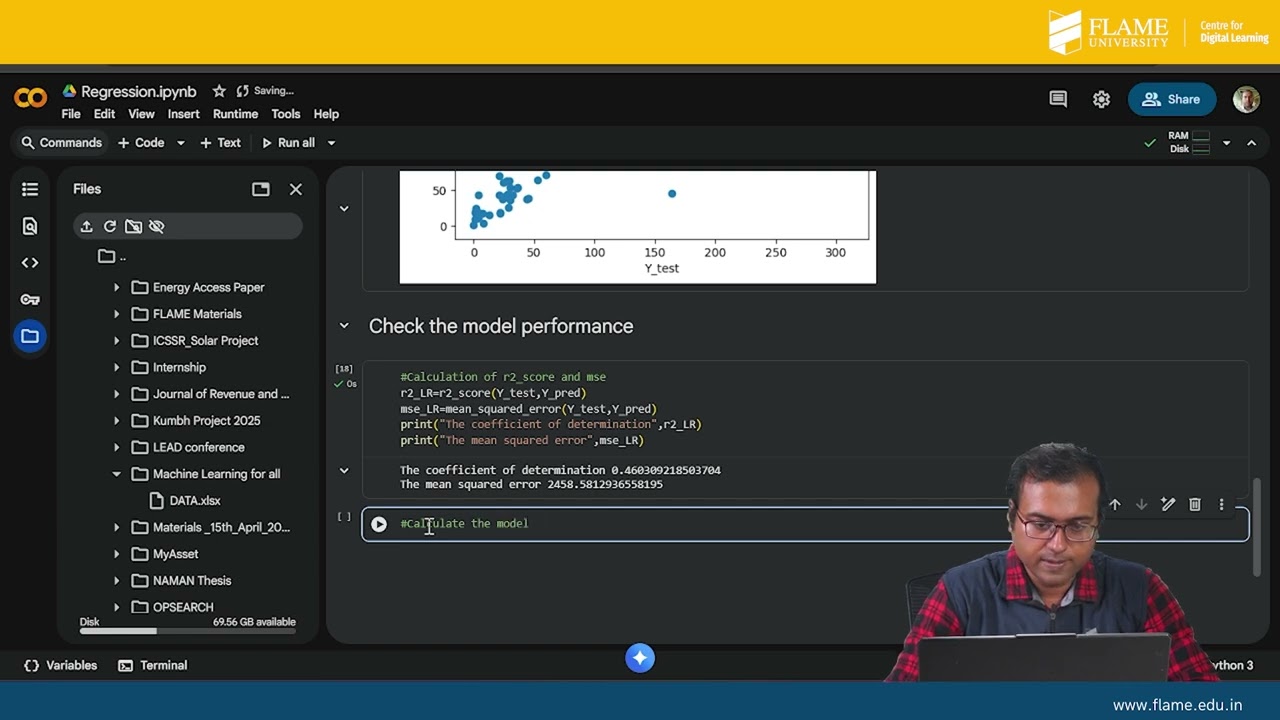
Task: Click the Share button
Action: click(1172, 99)
